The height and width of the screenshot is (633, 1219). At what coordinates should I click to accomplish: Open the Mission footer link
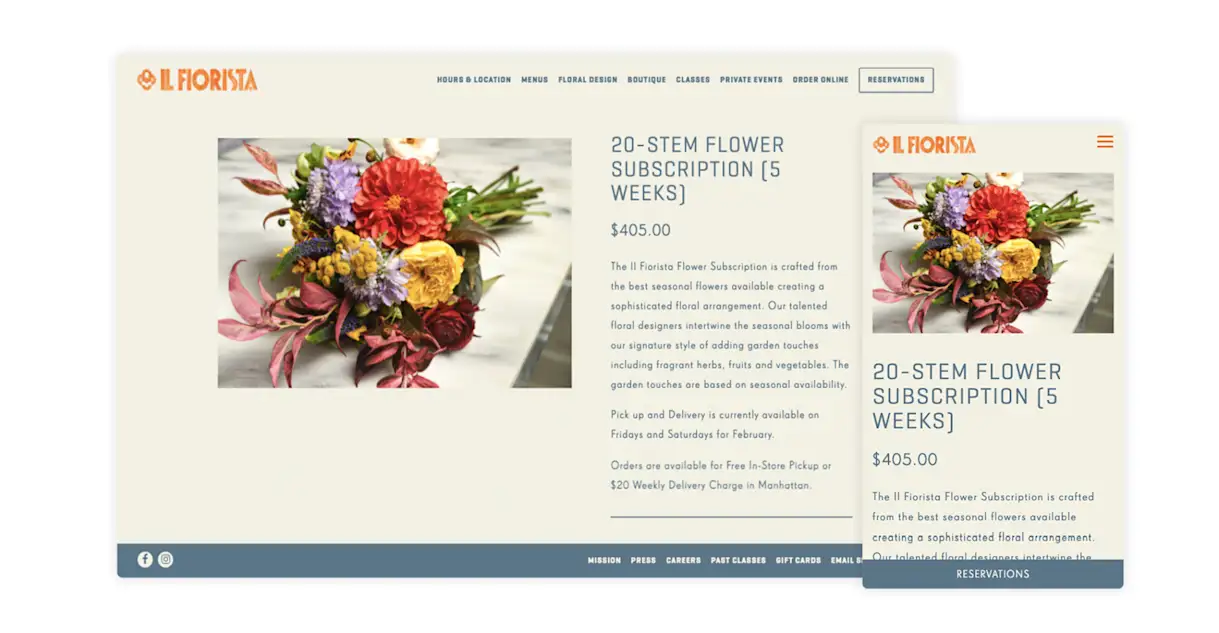(605, 561)
